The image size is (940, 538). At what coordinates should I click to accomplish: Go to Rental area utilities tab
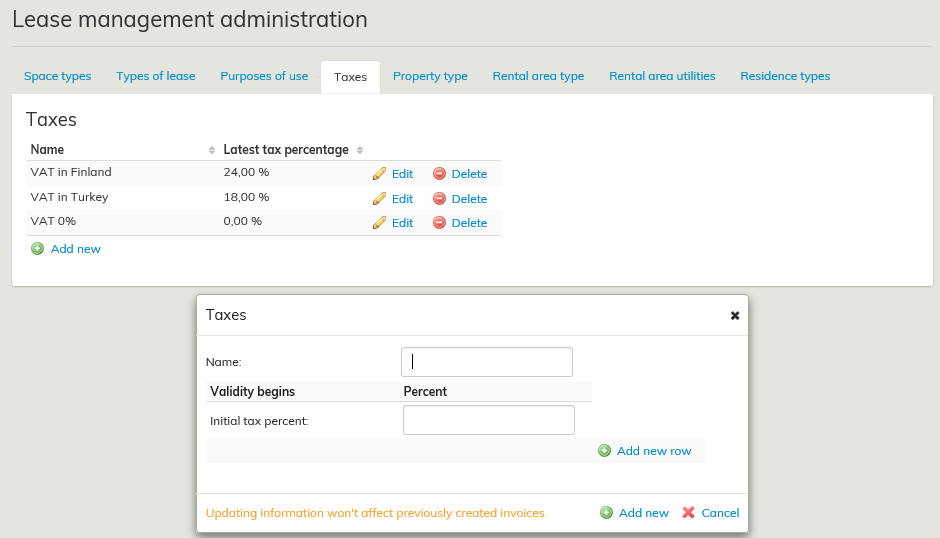click(662, 76)
